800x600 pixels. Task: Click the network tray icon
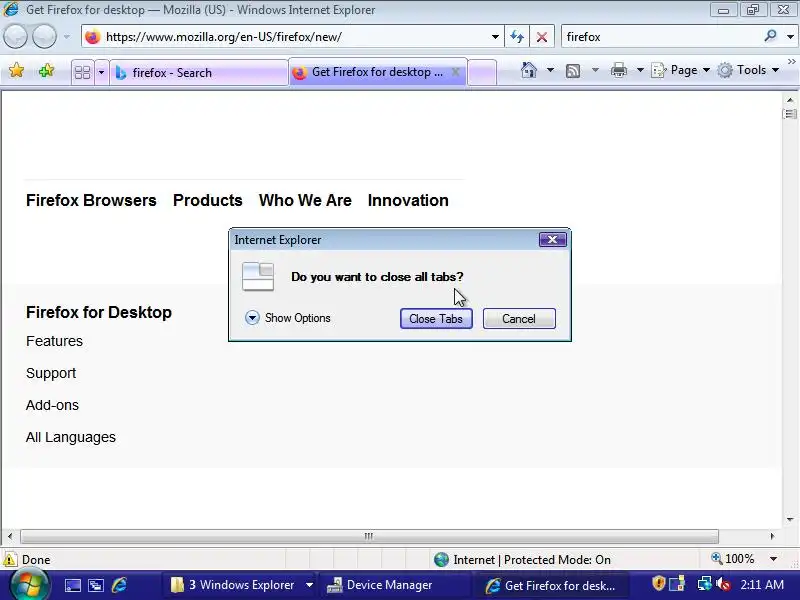(705, 584)
